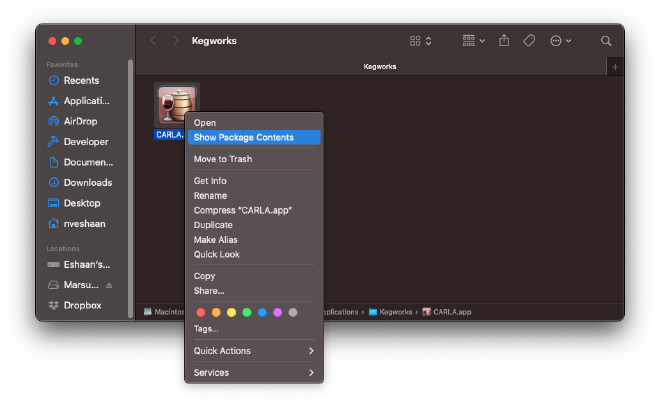This screenshot has height=400, width=660.
Task: Click Kegworks in the path bar
Action: [x=391, y=312]
